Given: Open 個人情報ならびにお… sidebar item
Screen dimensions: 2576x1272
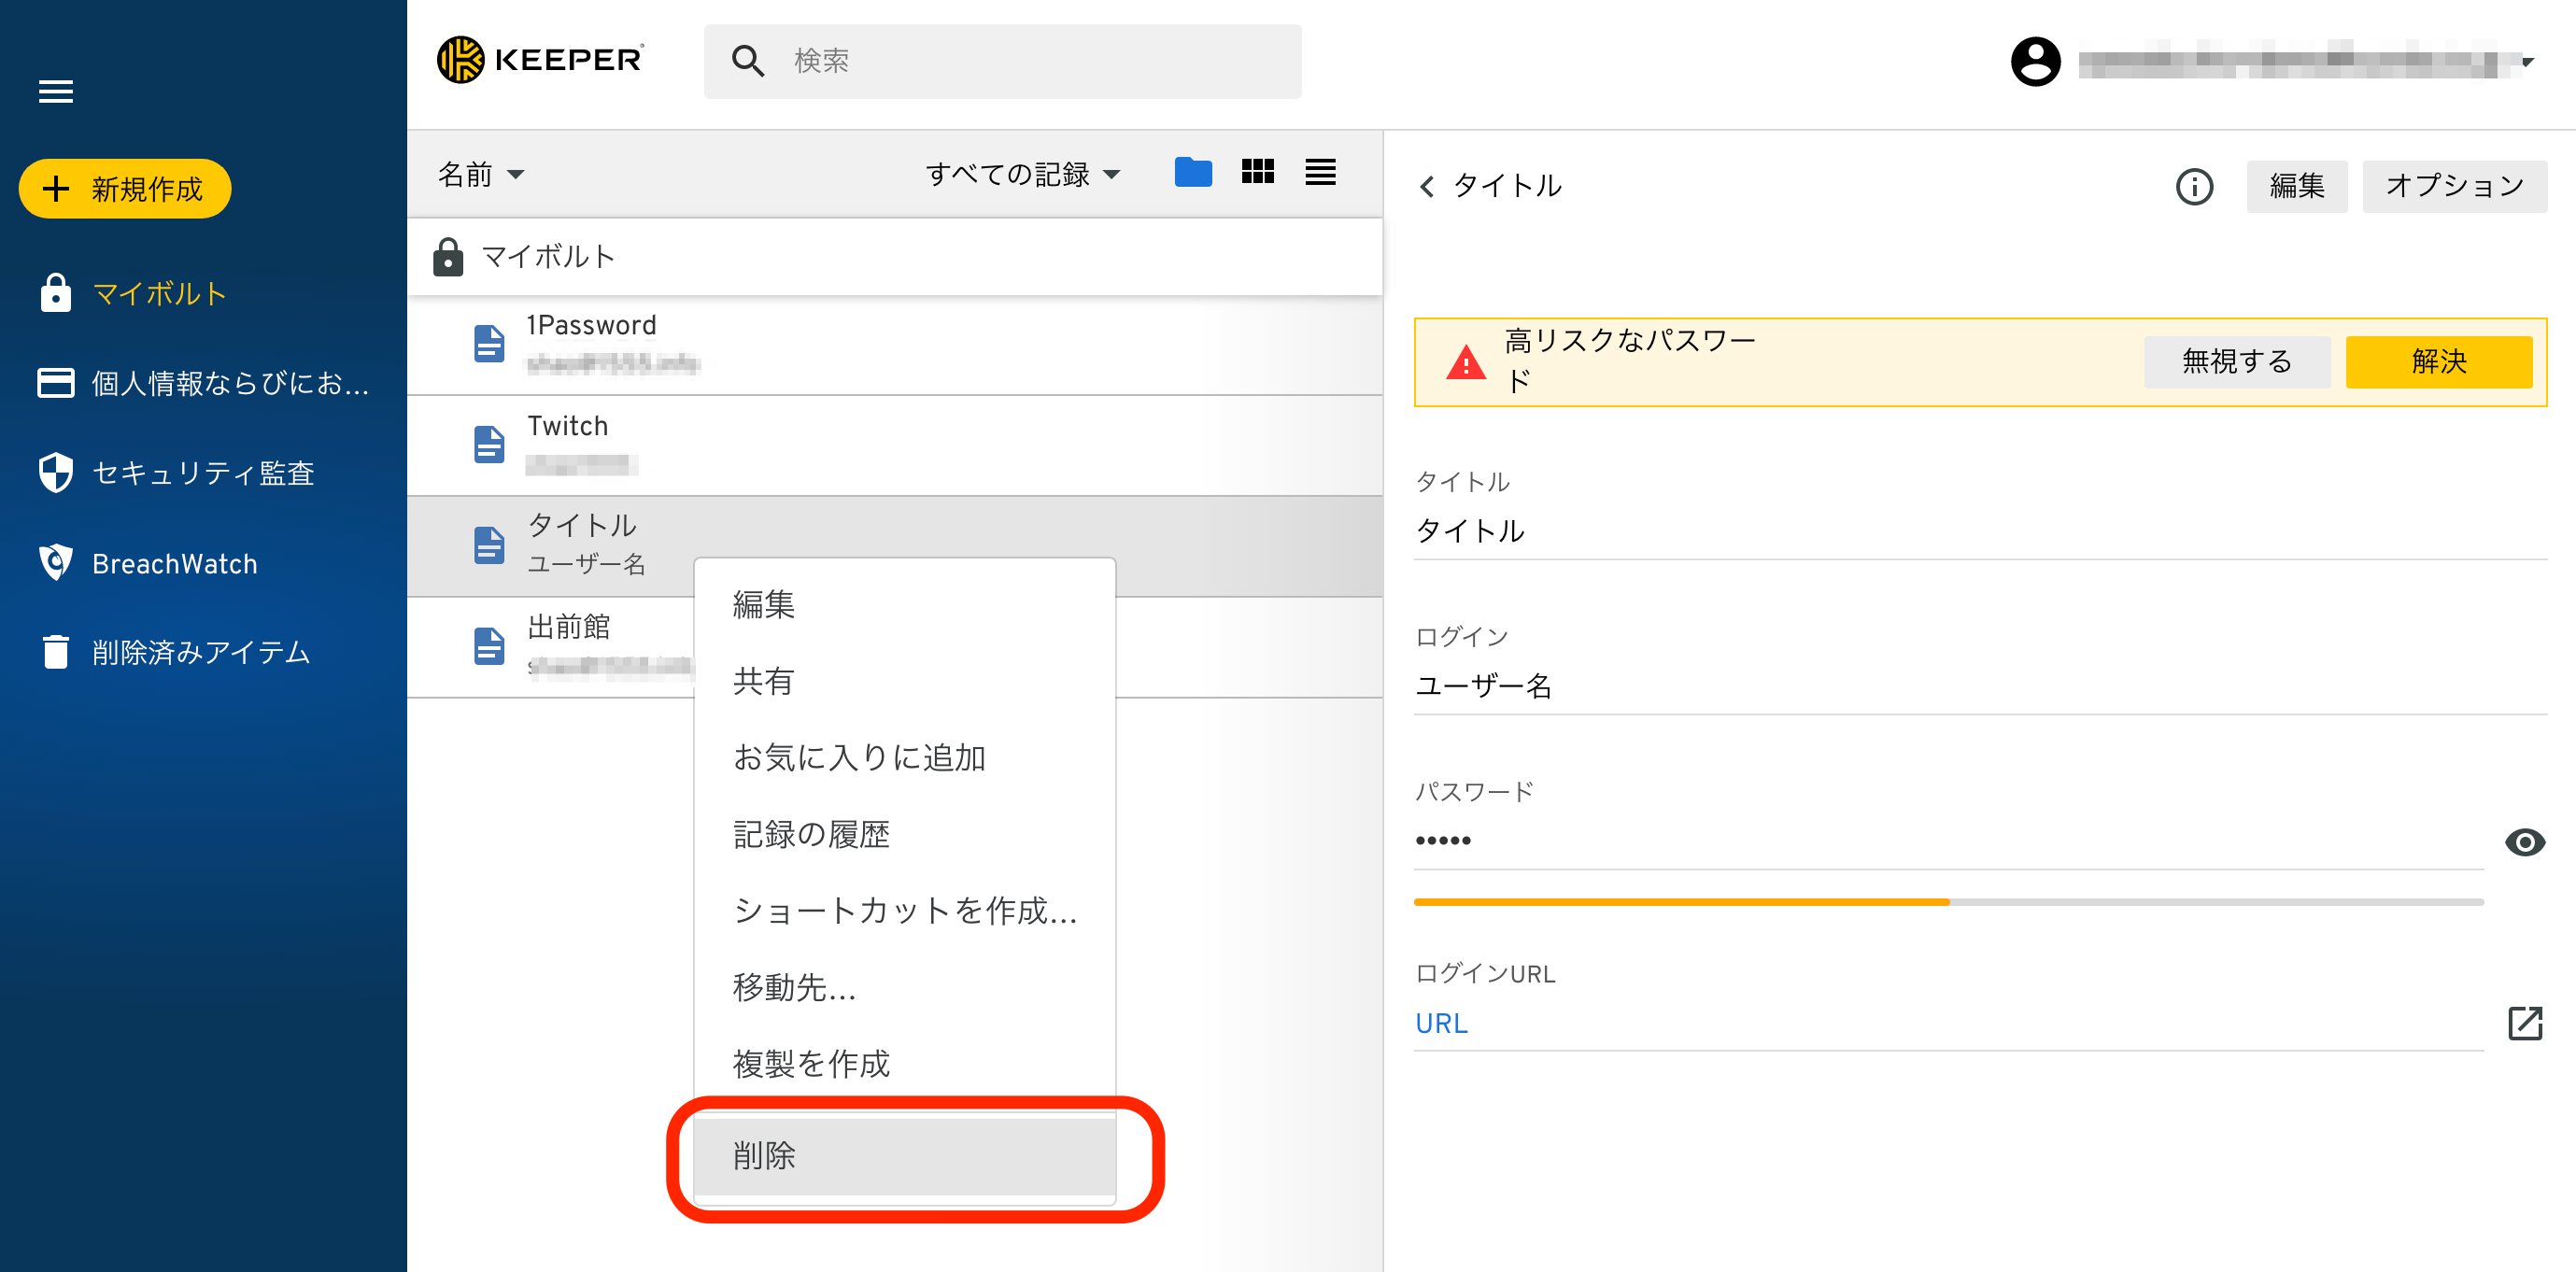Looking at the screenshot, I should pos(203,383).
